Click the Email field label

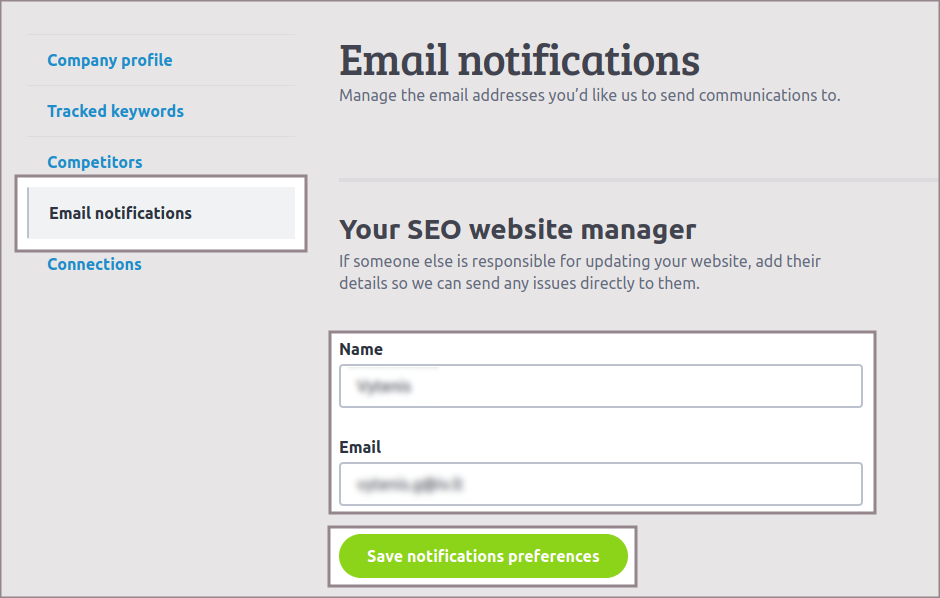(x=360, y=447)
